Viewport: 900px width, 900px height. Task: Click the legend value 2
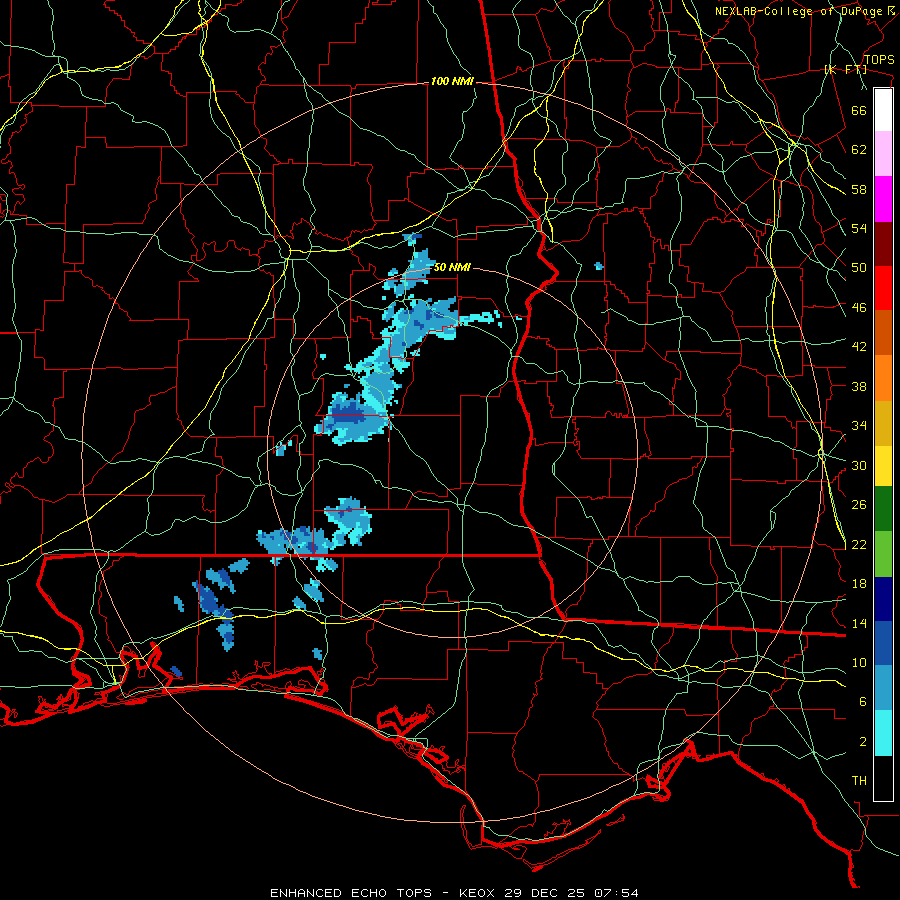(x=863, y=742)
